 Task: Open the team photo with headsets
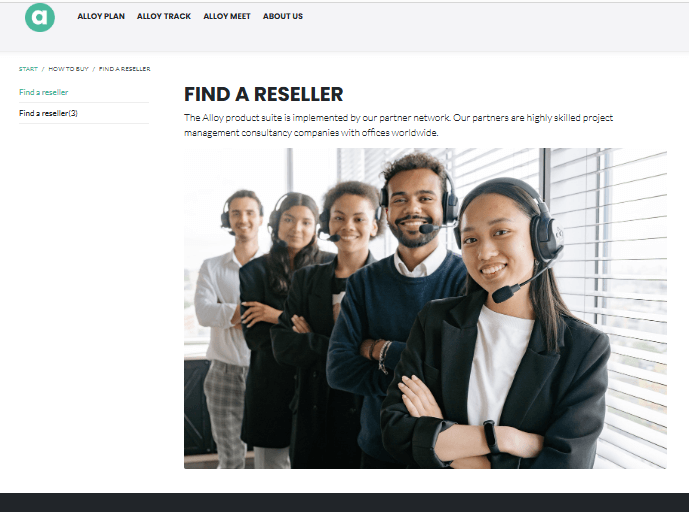(x=425, y=308)
